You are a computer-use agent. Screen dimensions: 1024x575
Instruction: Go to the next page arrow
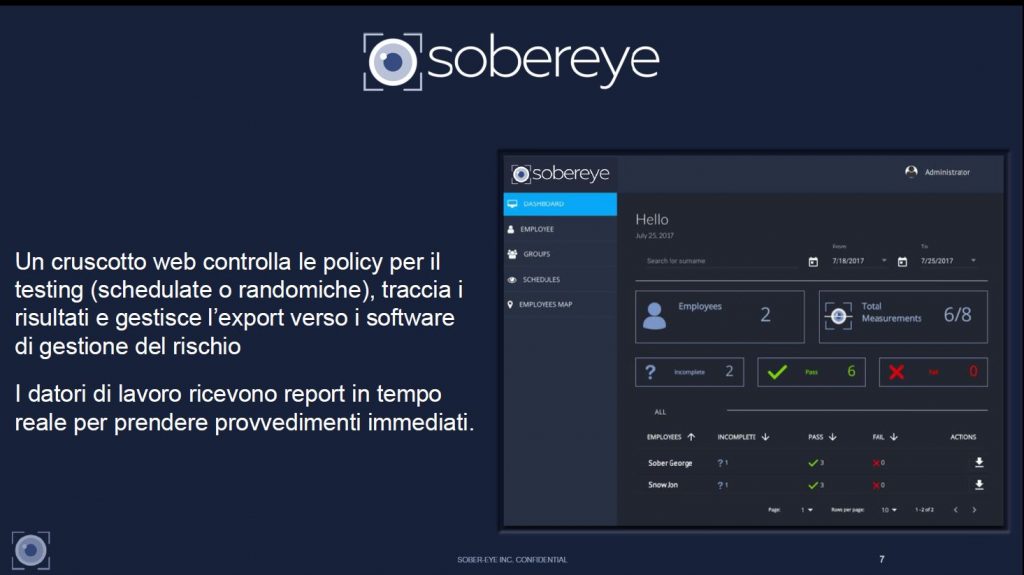pos(974,510)
